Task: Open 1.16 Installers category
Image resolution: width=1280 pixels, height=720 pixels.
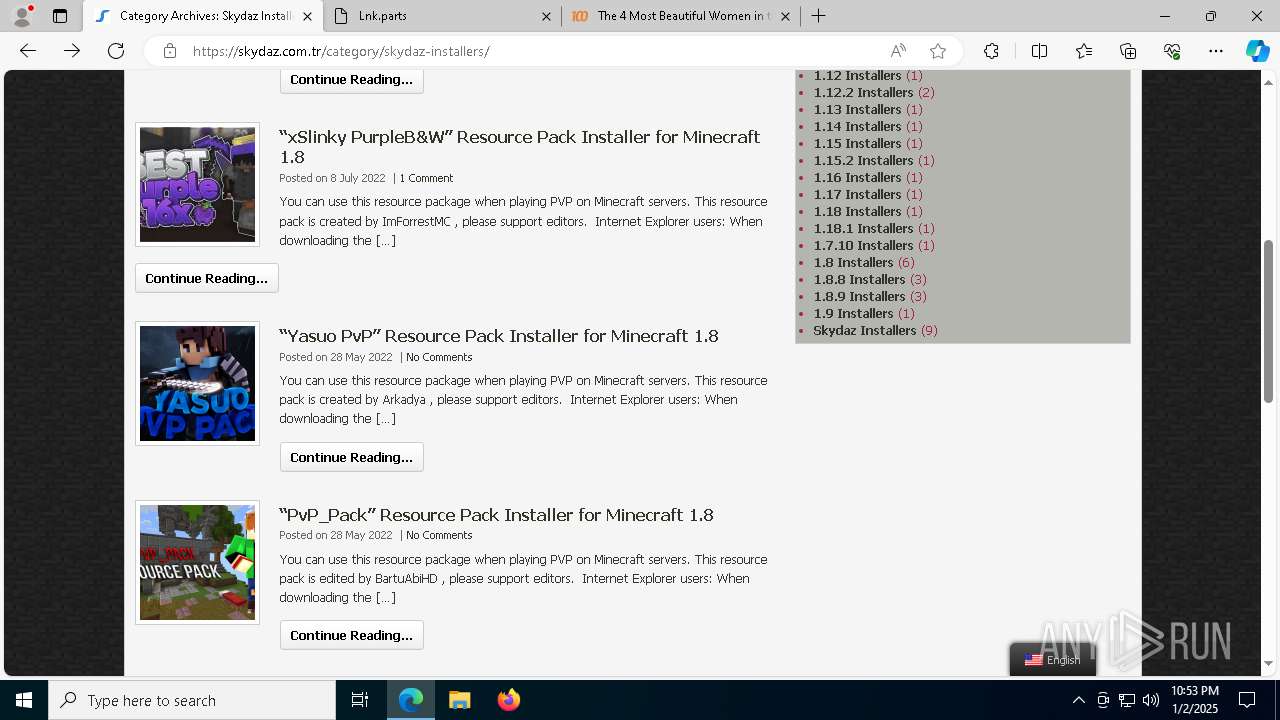Action: tap(857, 177)
